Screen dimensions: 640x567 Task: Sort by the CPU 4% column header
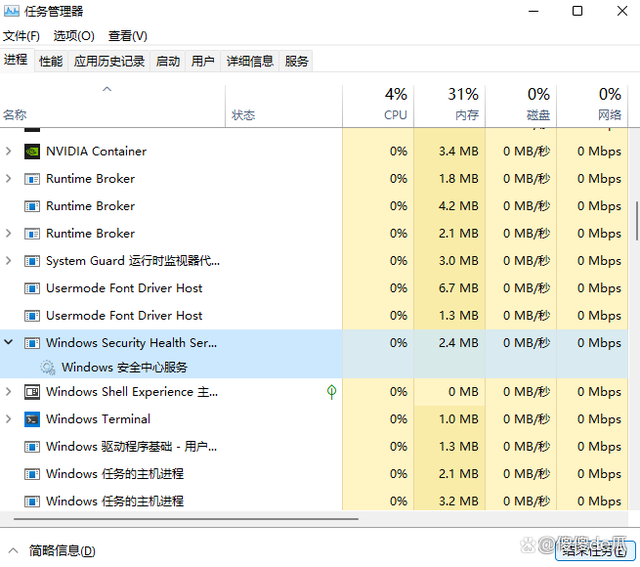(378, 106)
